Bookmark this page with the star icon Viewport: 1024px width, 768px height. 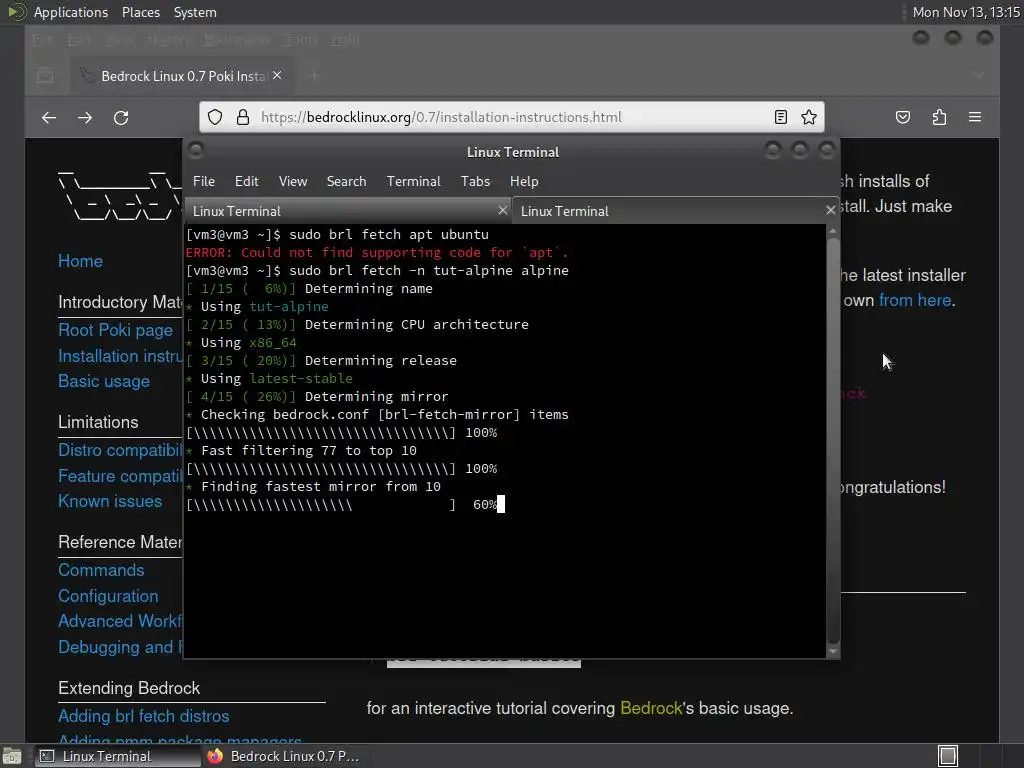pos(809,117)
